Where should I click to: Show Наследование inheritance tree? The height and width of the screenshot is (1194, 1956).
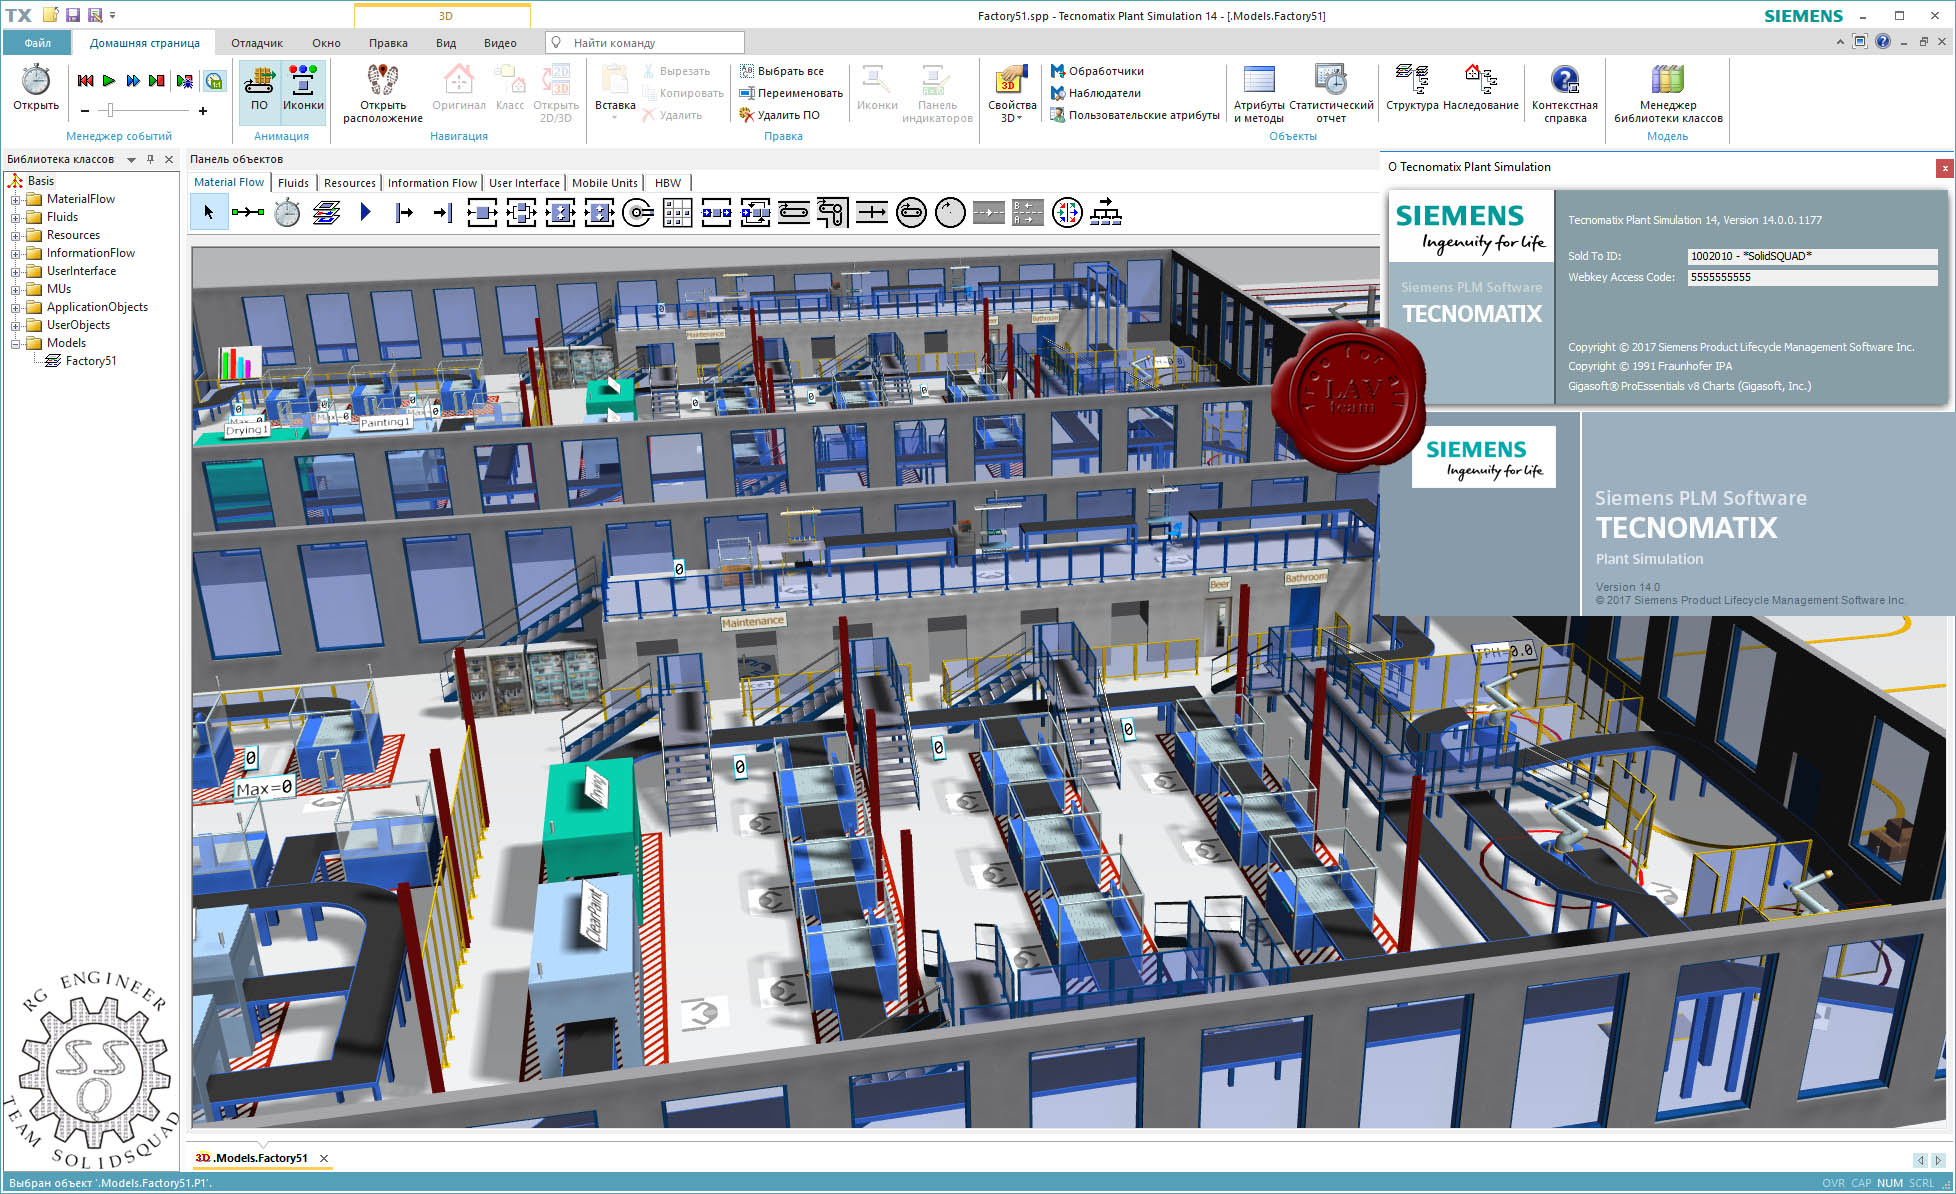tap(1481, 87)
